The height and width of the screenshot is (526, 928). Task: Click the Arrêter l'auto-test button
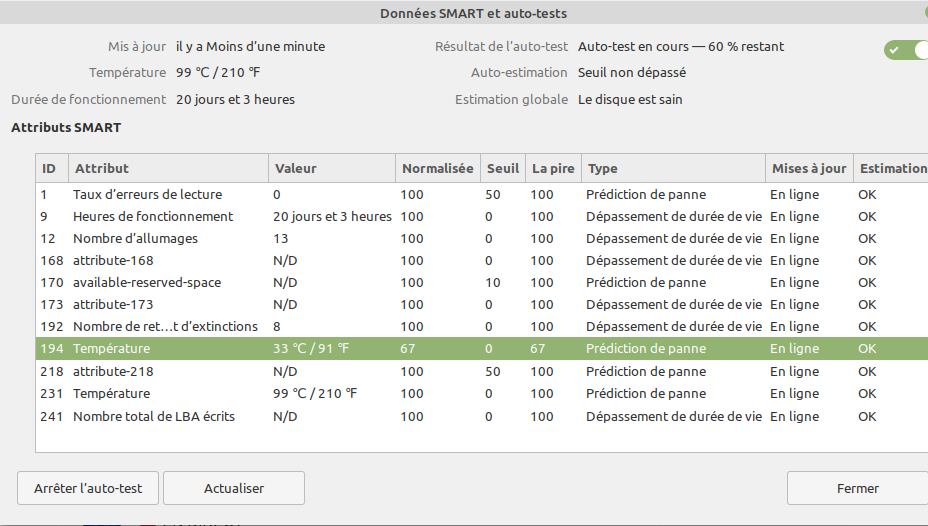[88, 488]
